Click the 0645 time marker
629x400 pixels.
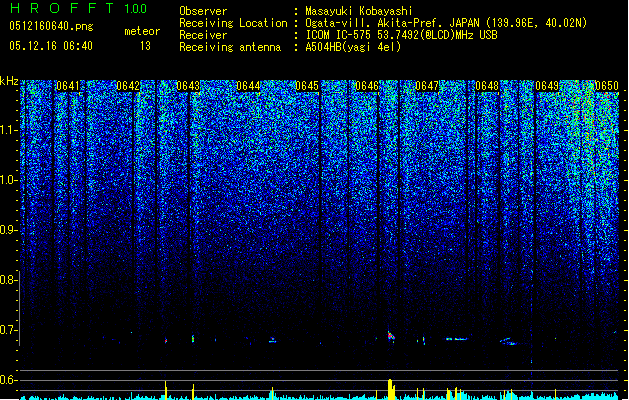(x=307, y=86)
